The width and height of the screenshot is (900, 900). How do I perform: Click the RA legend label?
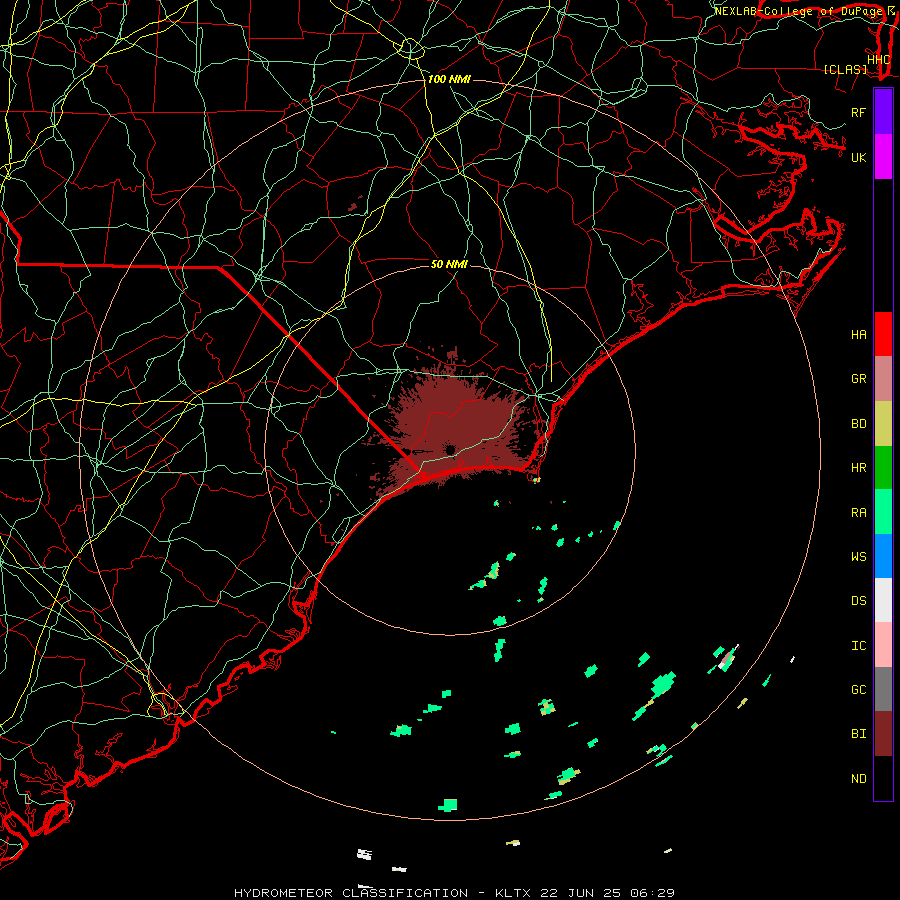click(x=858, y=513)
